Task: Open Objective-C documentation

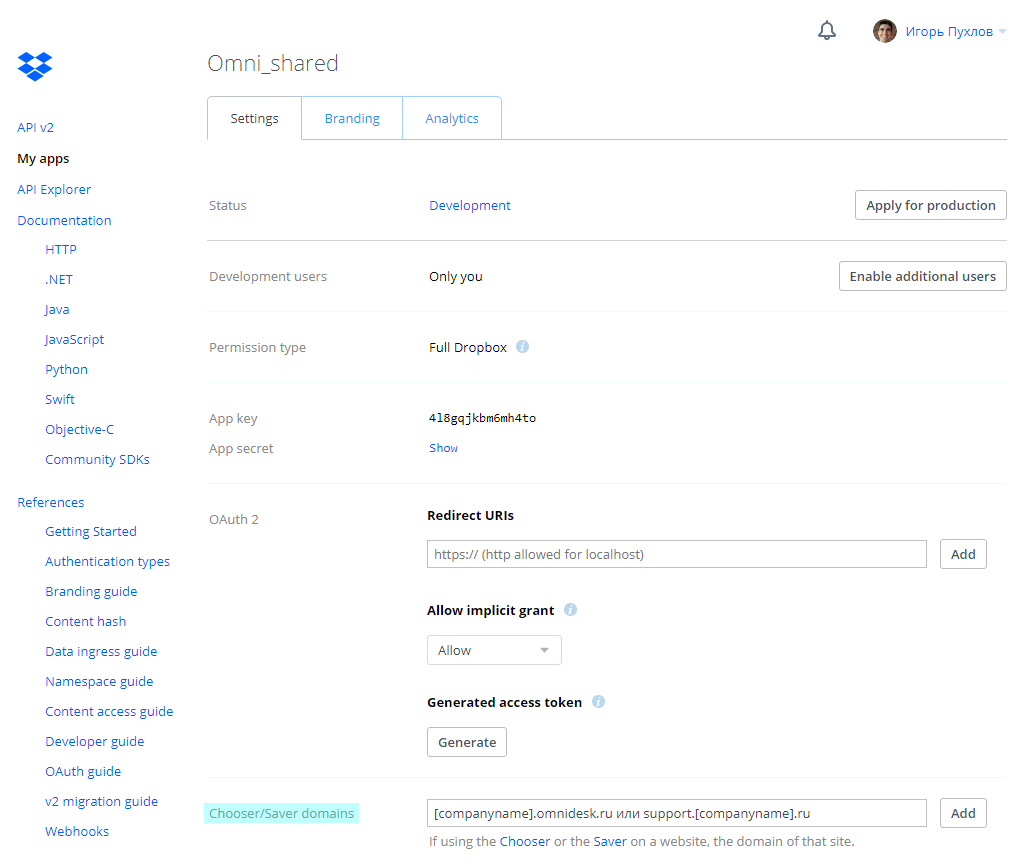Action: pyautogui.click(x=79, y=429)
